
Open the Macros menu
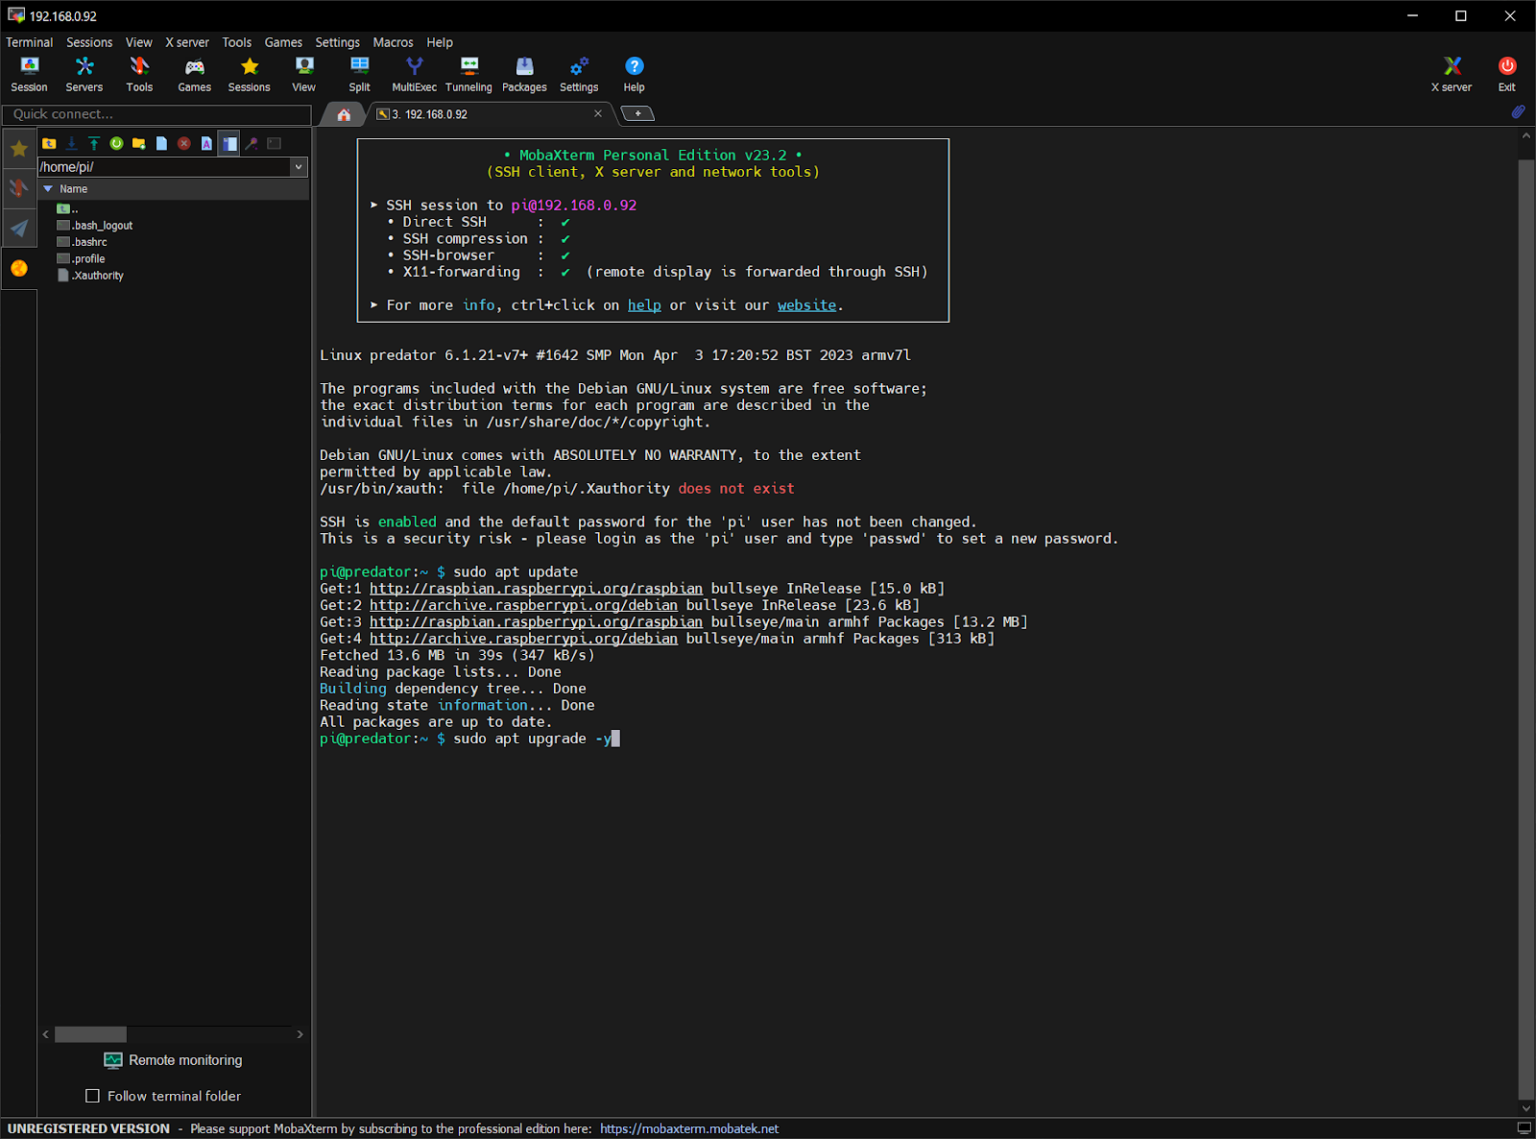(393, 42)
